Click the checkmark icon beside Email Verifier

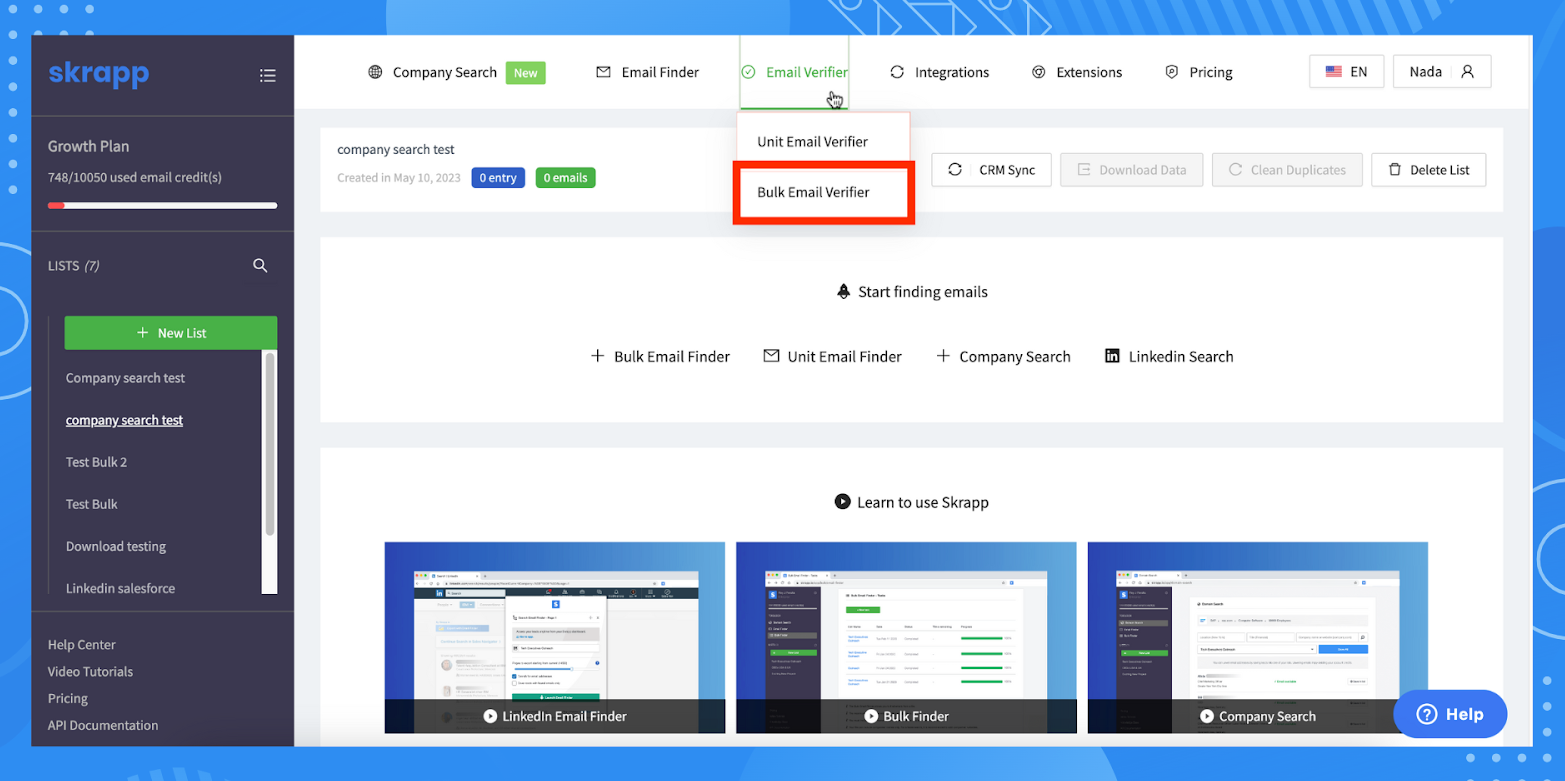748,72
